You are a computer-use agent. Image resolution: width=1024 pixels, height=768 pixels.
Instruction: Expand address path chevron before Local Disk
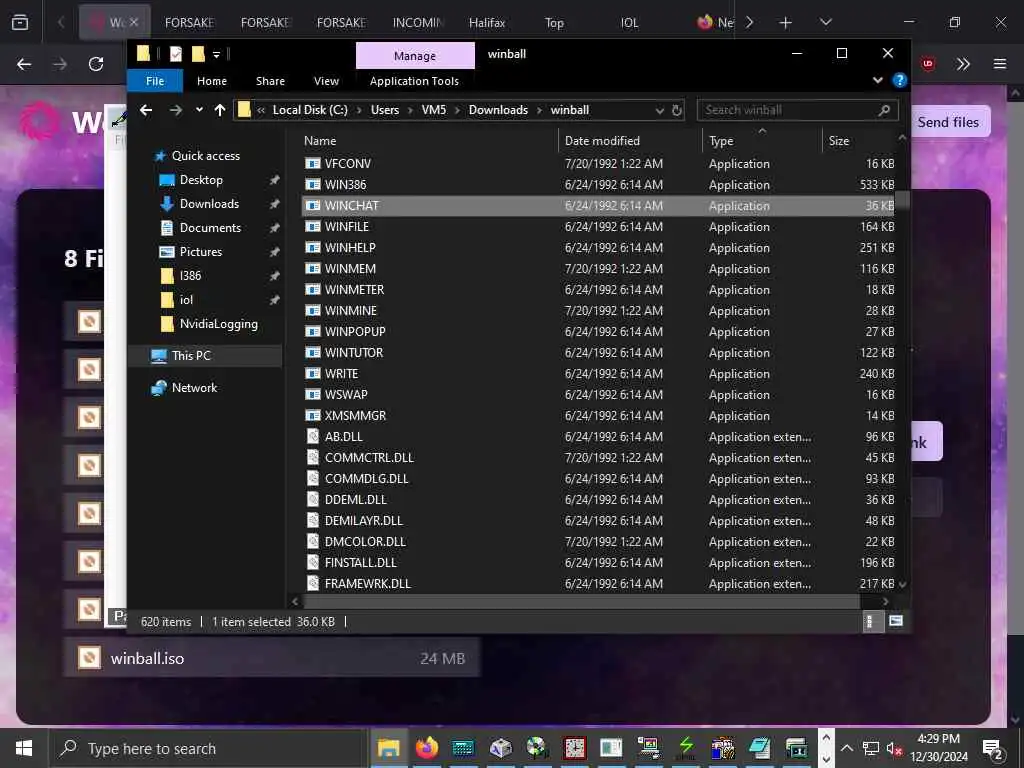(x=261, y=110)
